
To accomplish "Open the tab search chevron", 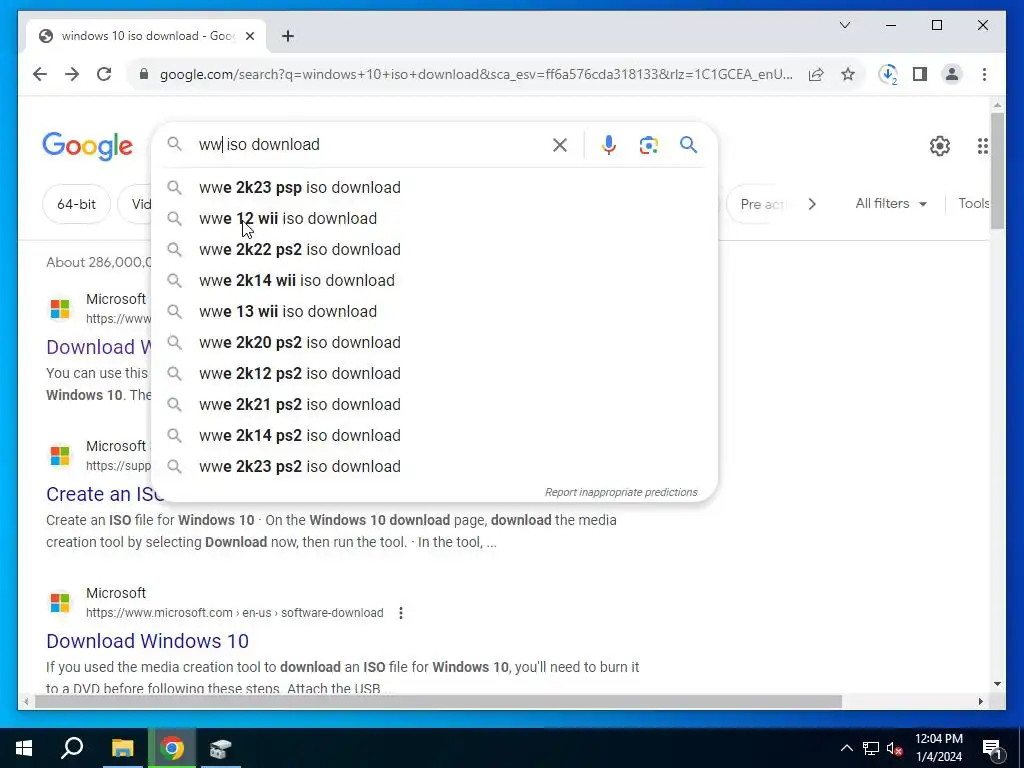I will [844, 25].
